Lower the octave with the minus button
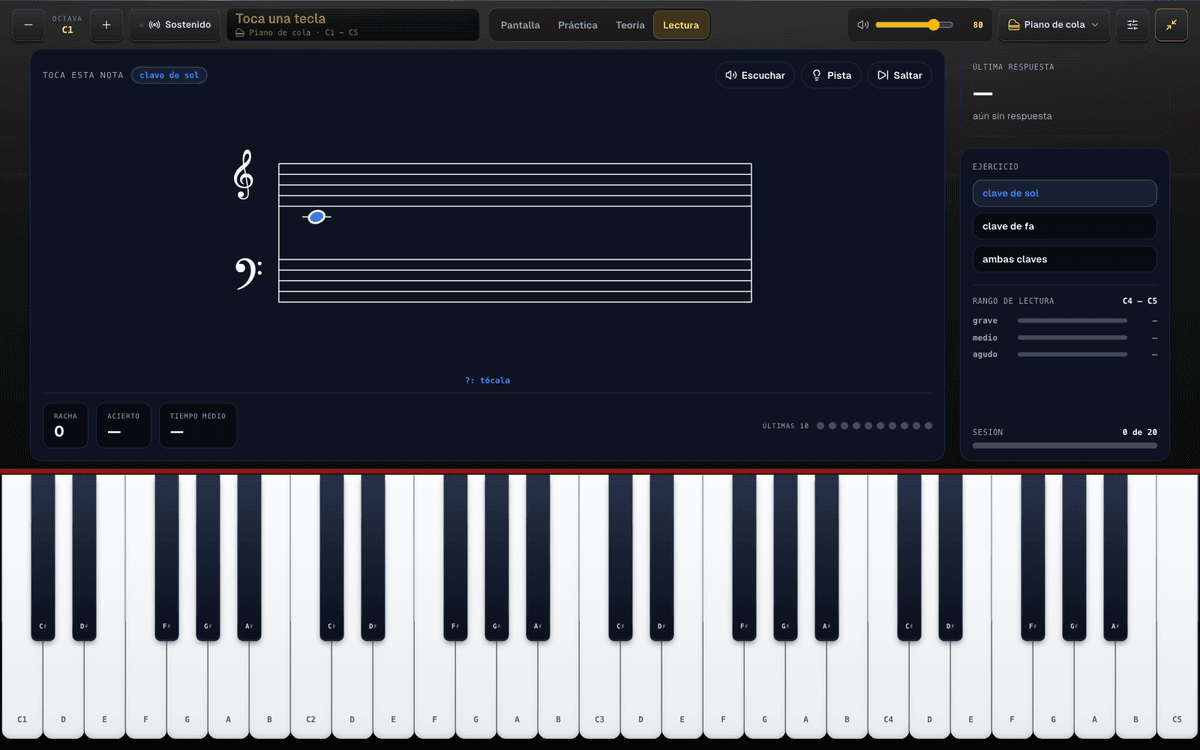Viewport: 1200px width, 750px height. [x=27, y=25]
